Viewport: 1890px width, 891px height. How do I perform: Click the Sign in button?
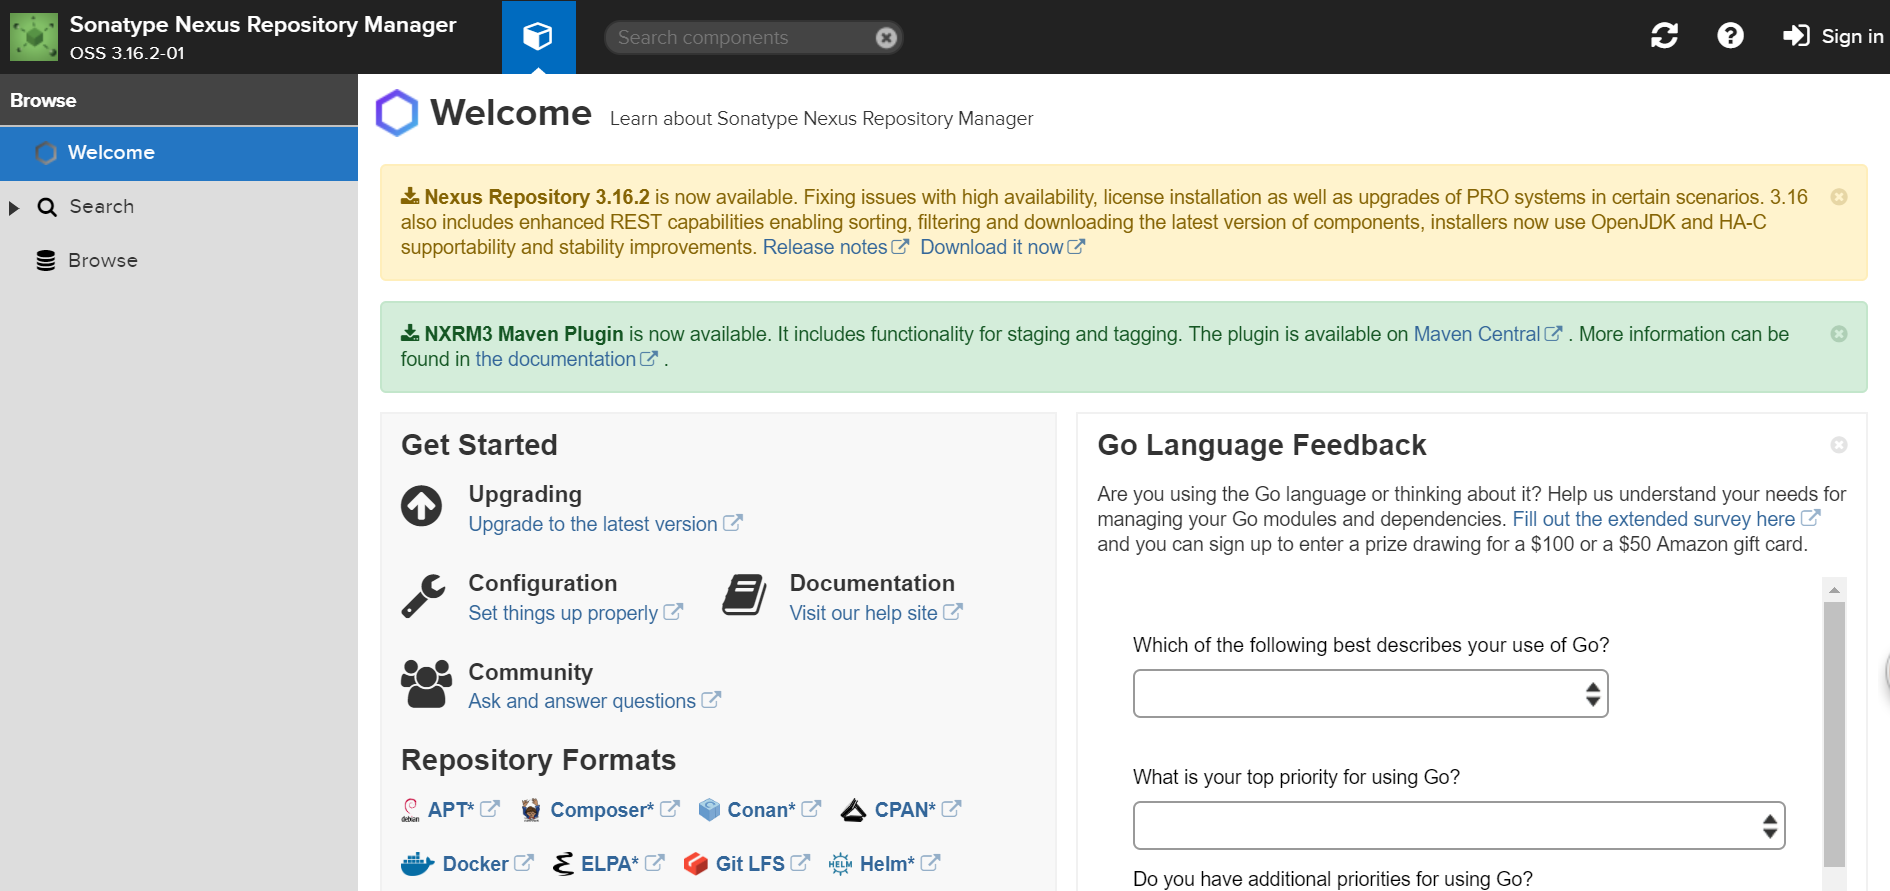[1832, 36]
